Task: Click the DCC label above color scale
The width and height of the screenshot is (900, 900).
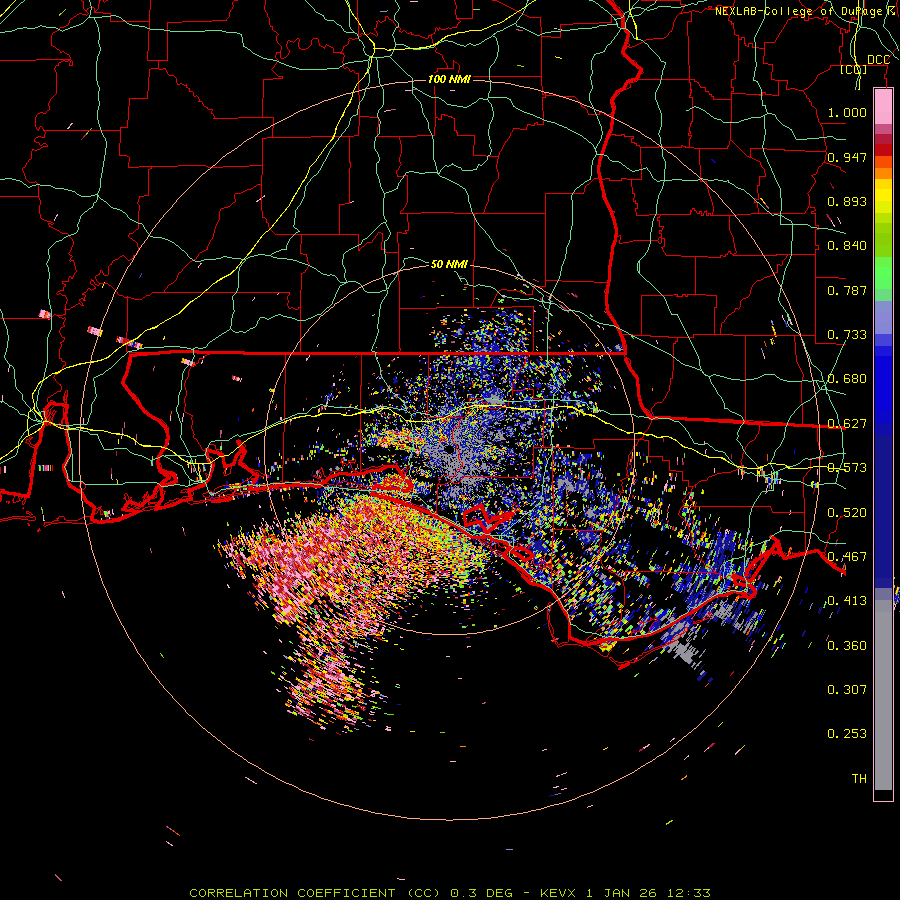Action: coord(878,60)
